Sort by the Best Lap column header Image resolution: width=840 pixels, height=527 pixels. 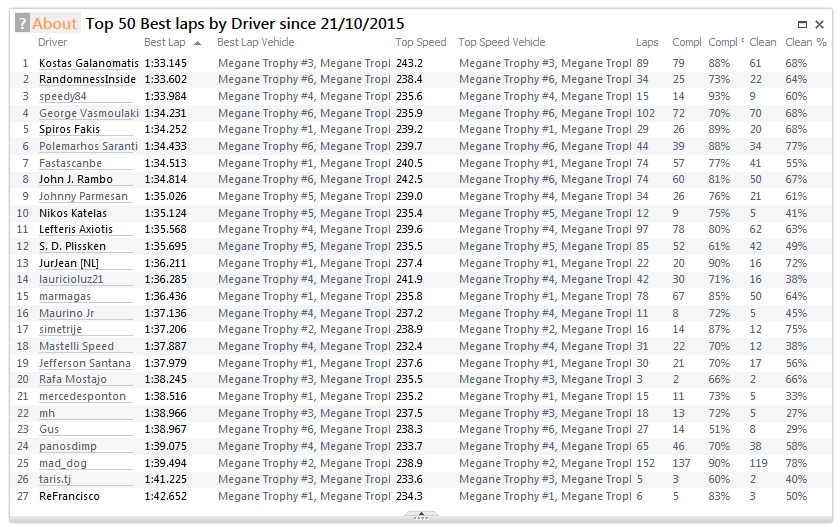pyautogui.click(x=164, y=42)
